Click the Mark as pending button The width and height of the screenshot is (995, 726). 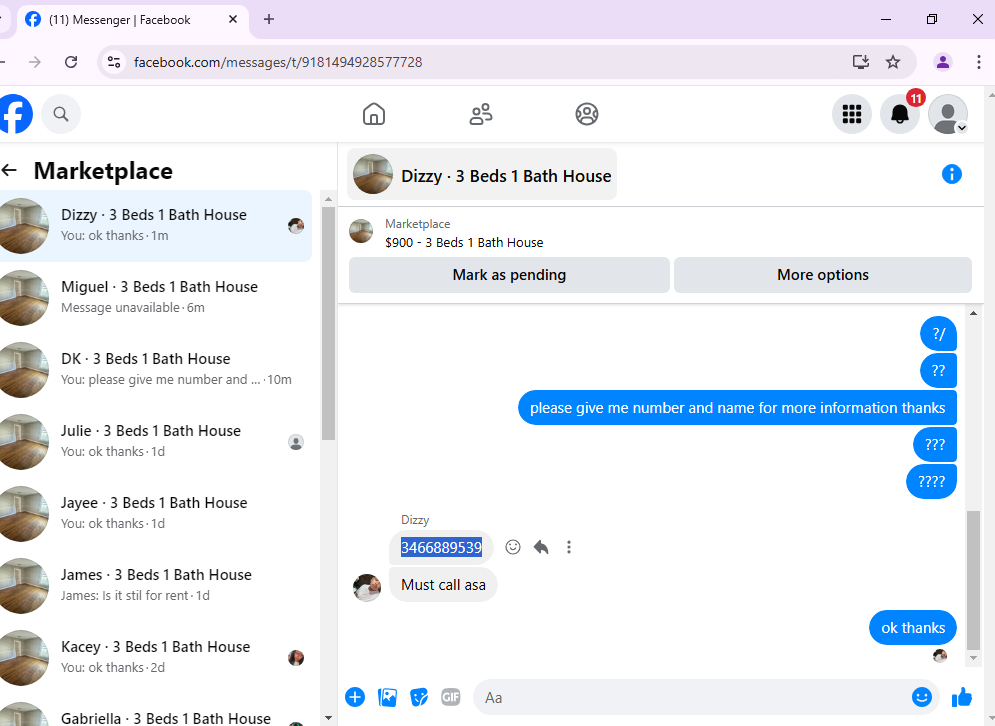click(509, 275)
